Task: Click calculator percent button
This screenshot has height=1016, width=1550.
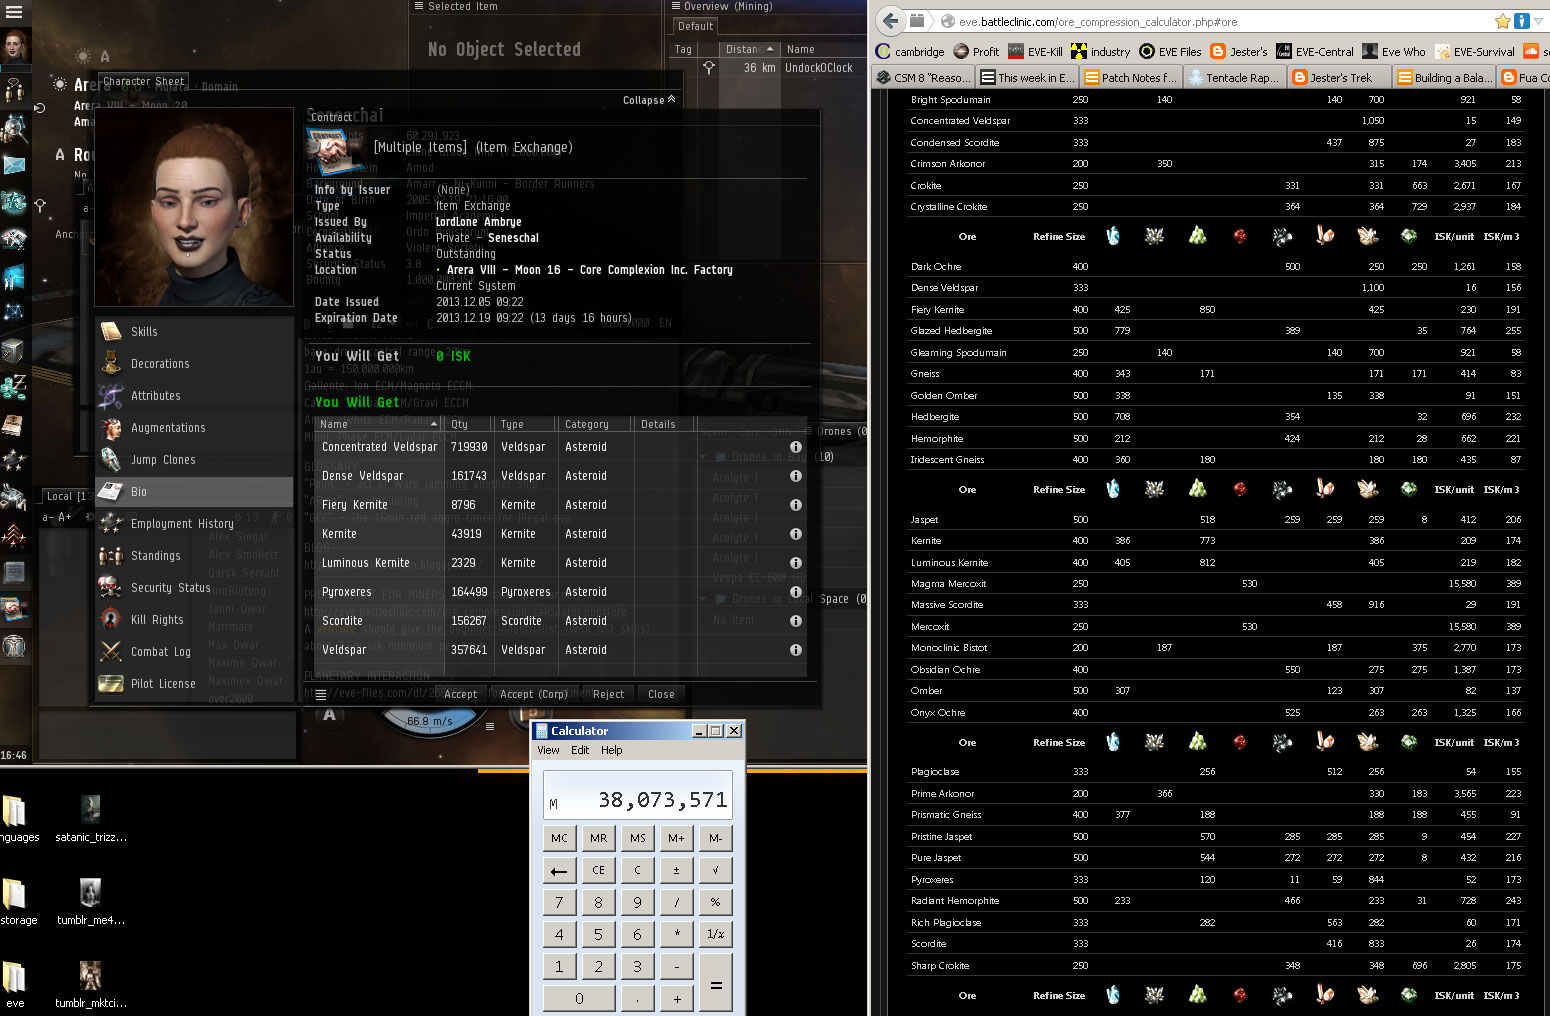Action: (716, 902)
